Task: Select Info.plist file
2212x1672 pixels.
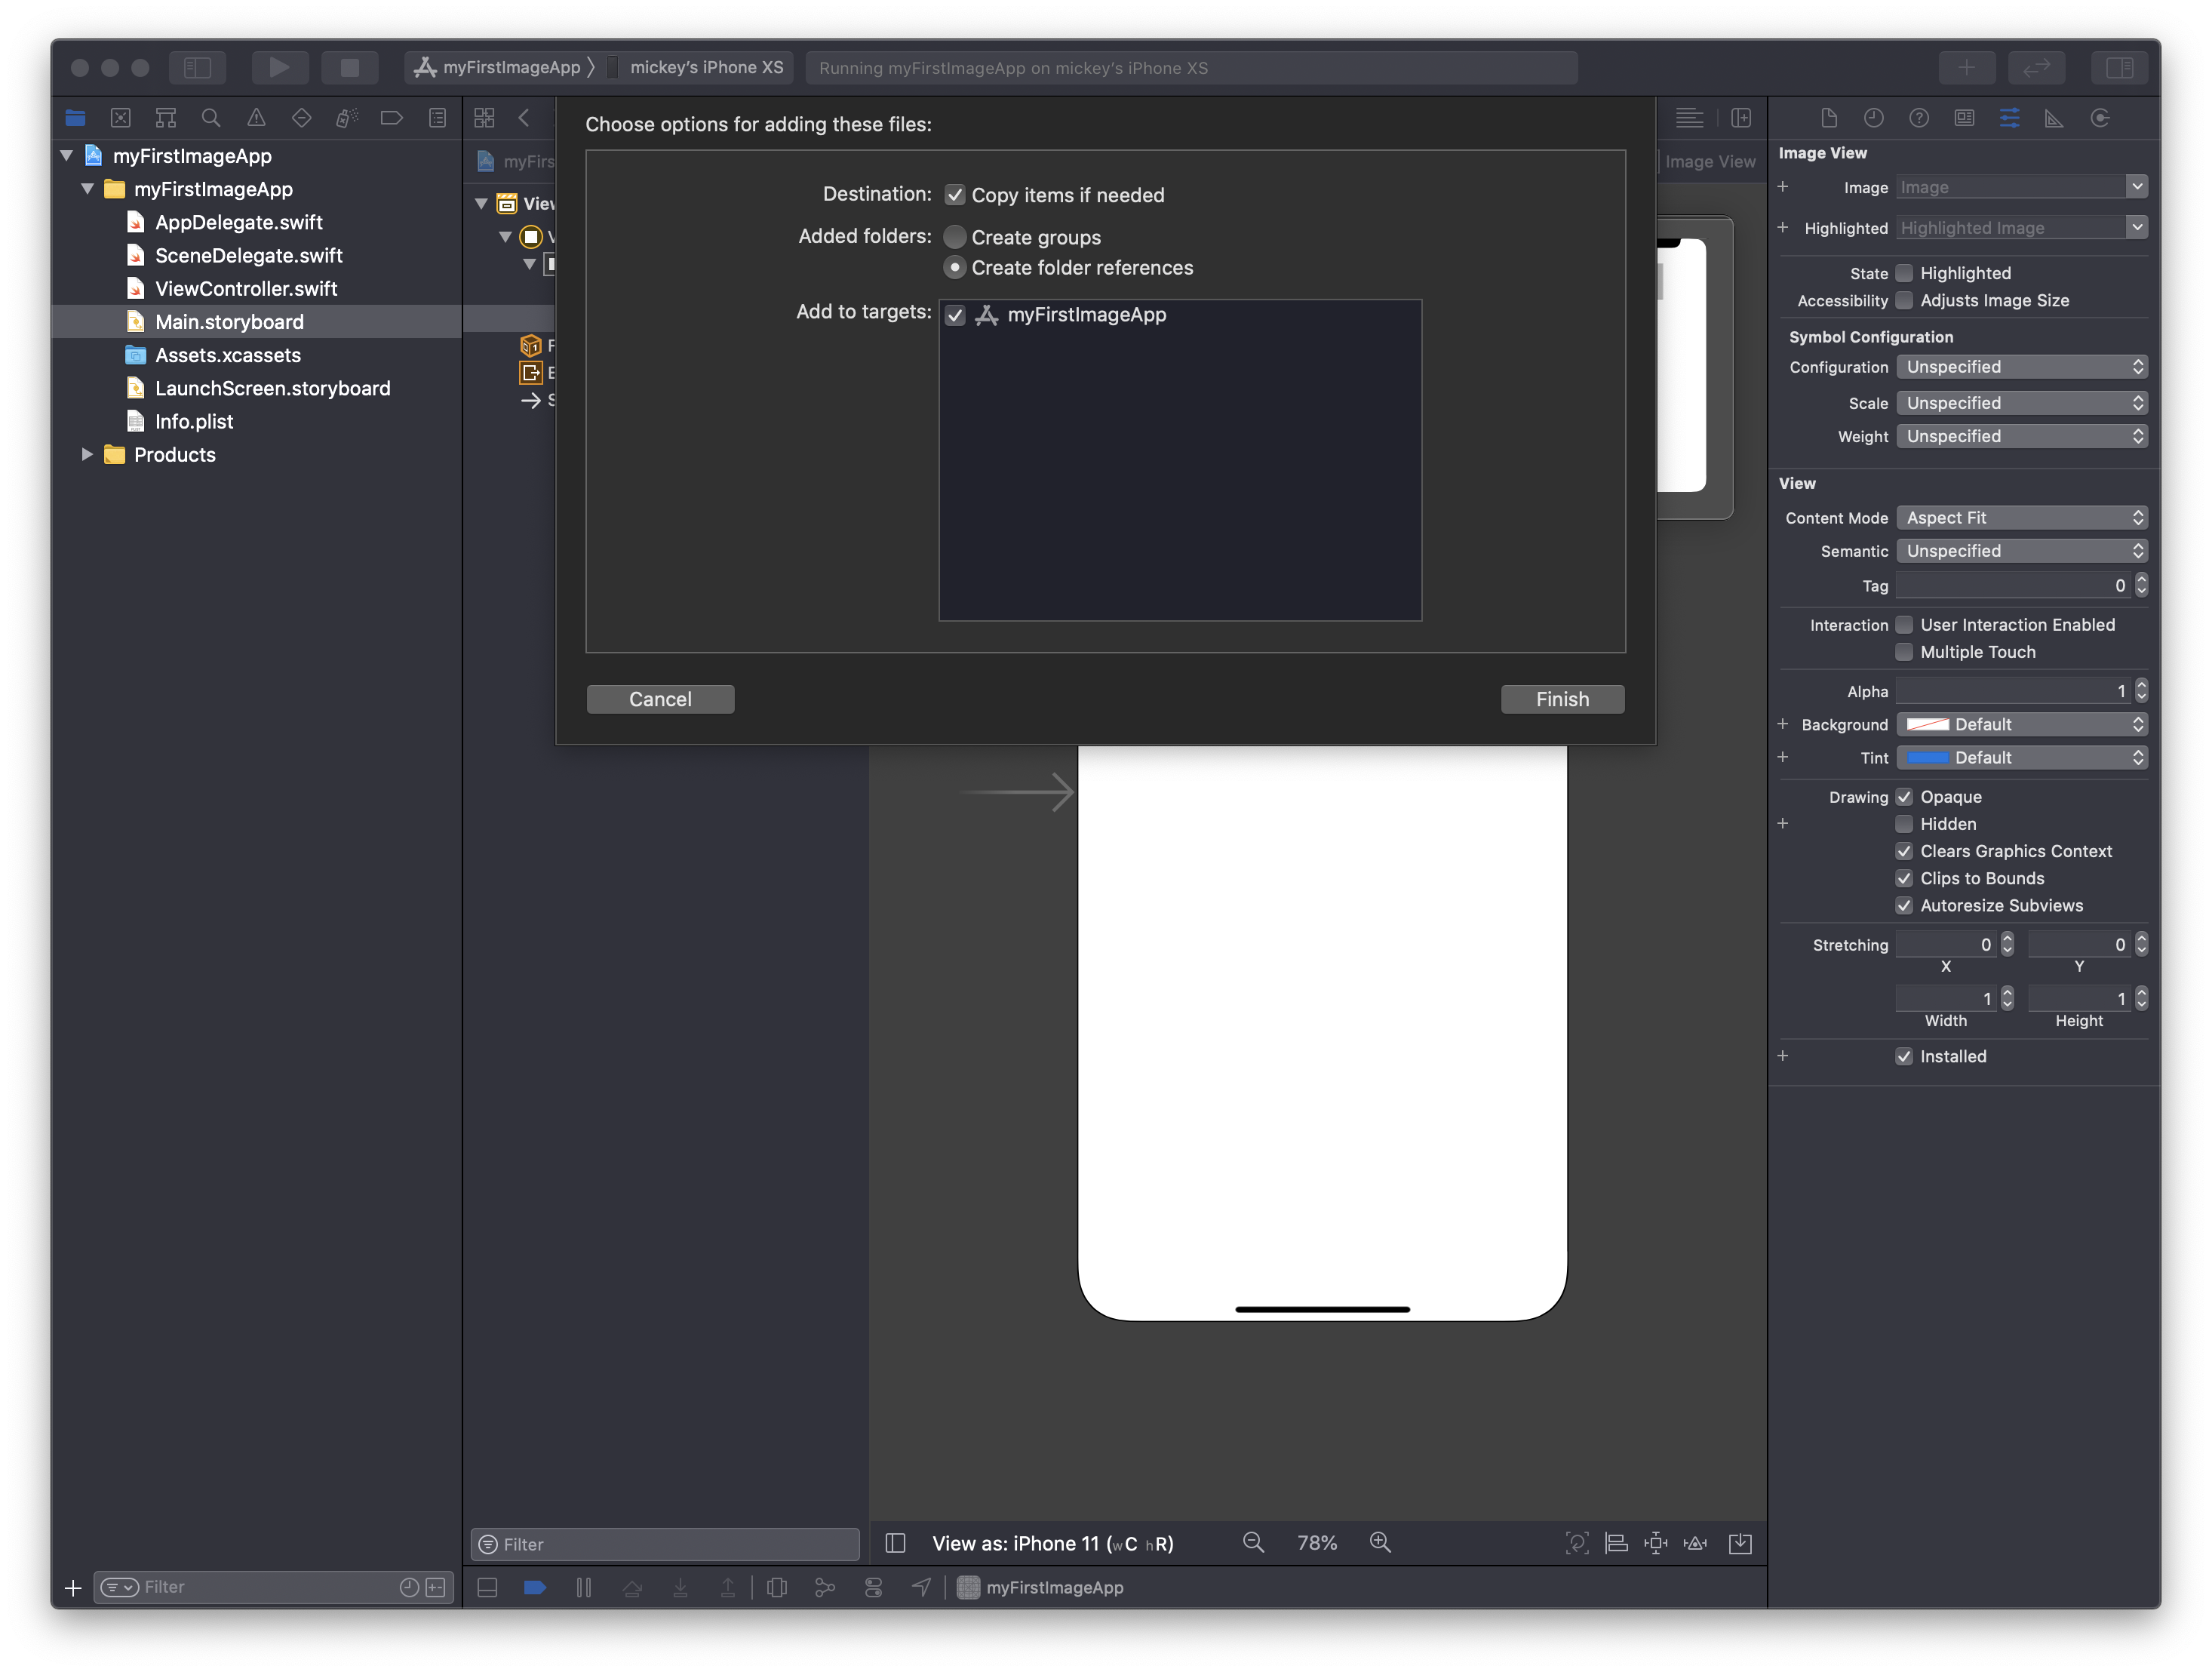Action: (x=193, y=421)
